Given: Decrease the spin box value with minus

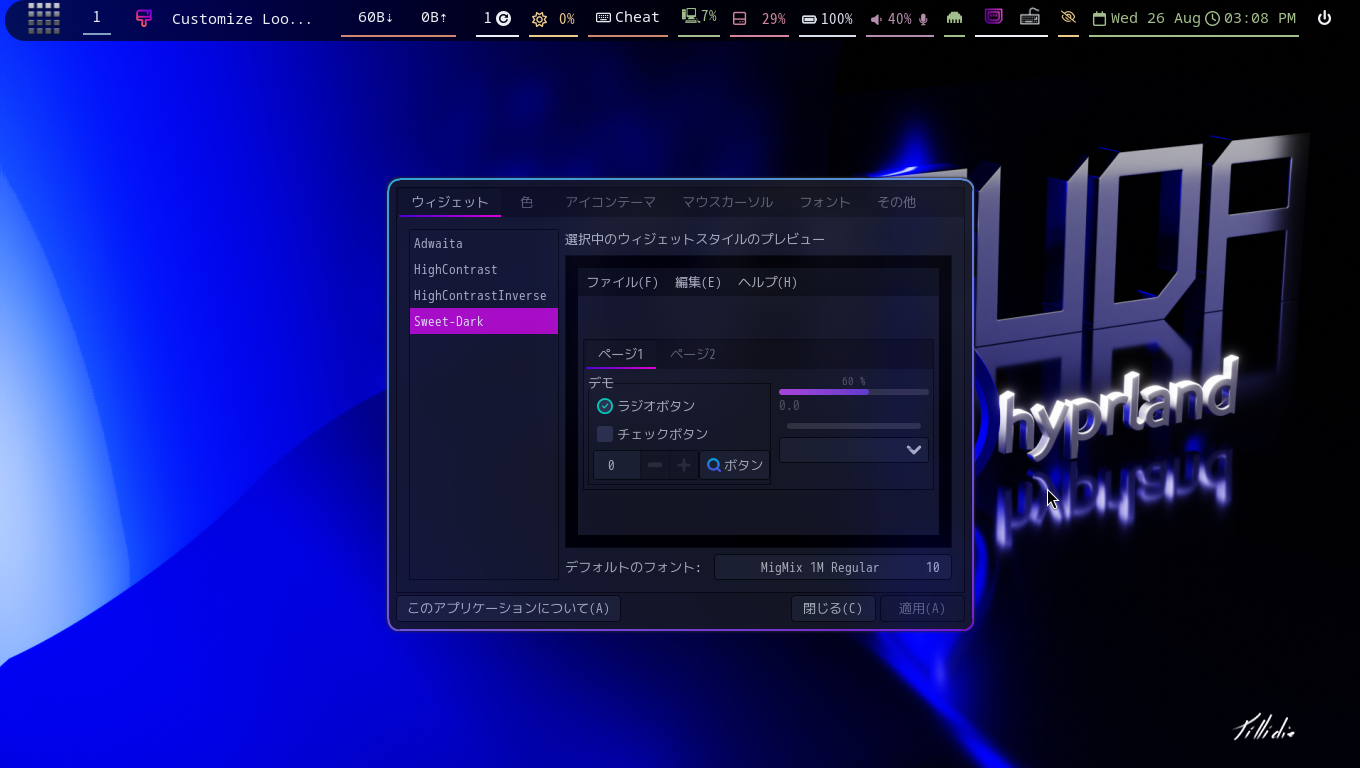Looking at the screenshot, I should [x=655, y=465].
